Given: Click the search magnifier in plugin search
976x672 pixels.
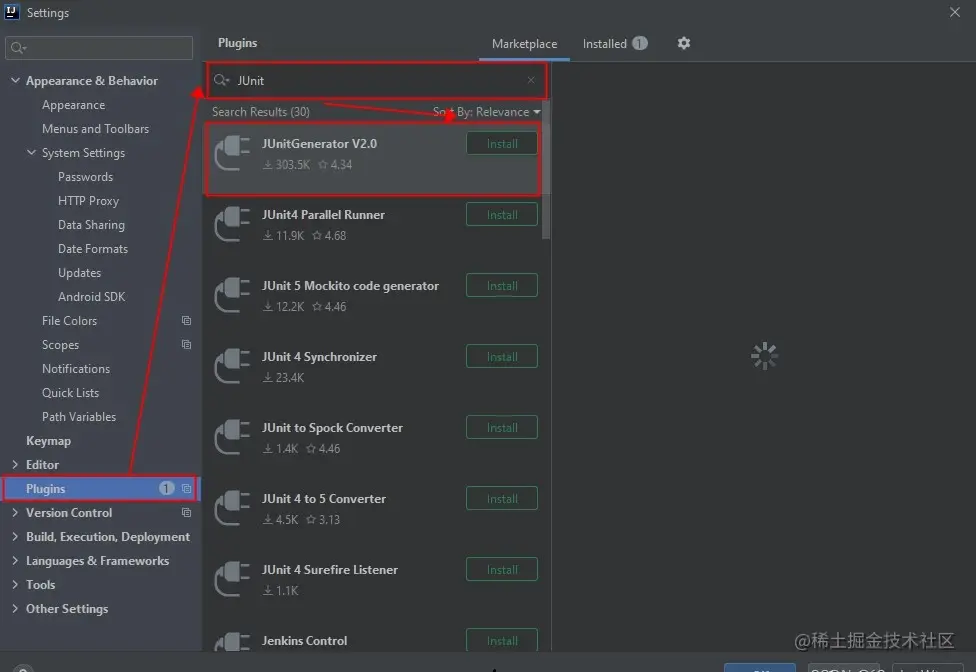Looking at the screenshot, I should [x=221, y=80].
